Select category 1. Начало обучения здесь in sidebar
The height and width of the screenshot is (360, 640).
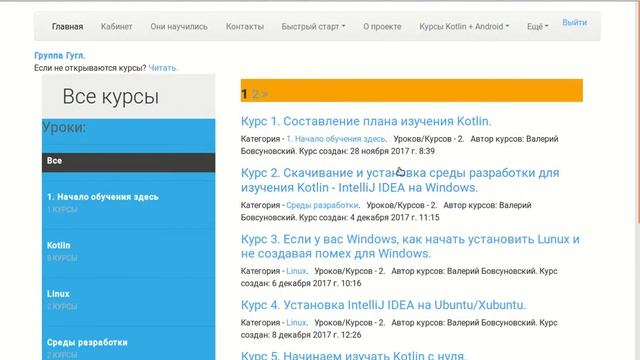pos(102,197)
